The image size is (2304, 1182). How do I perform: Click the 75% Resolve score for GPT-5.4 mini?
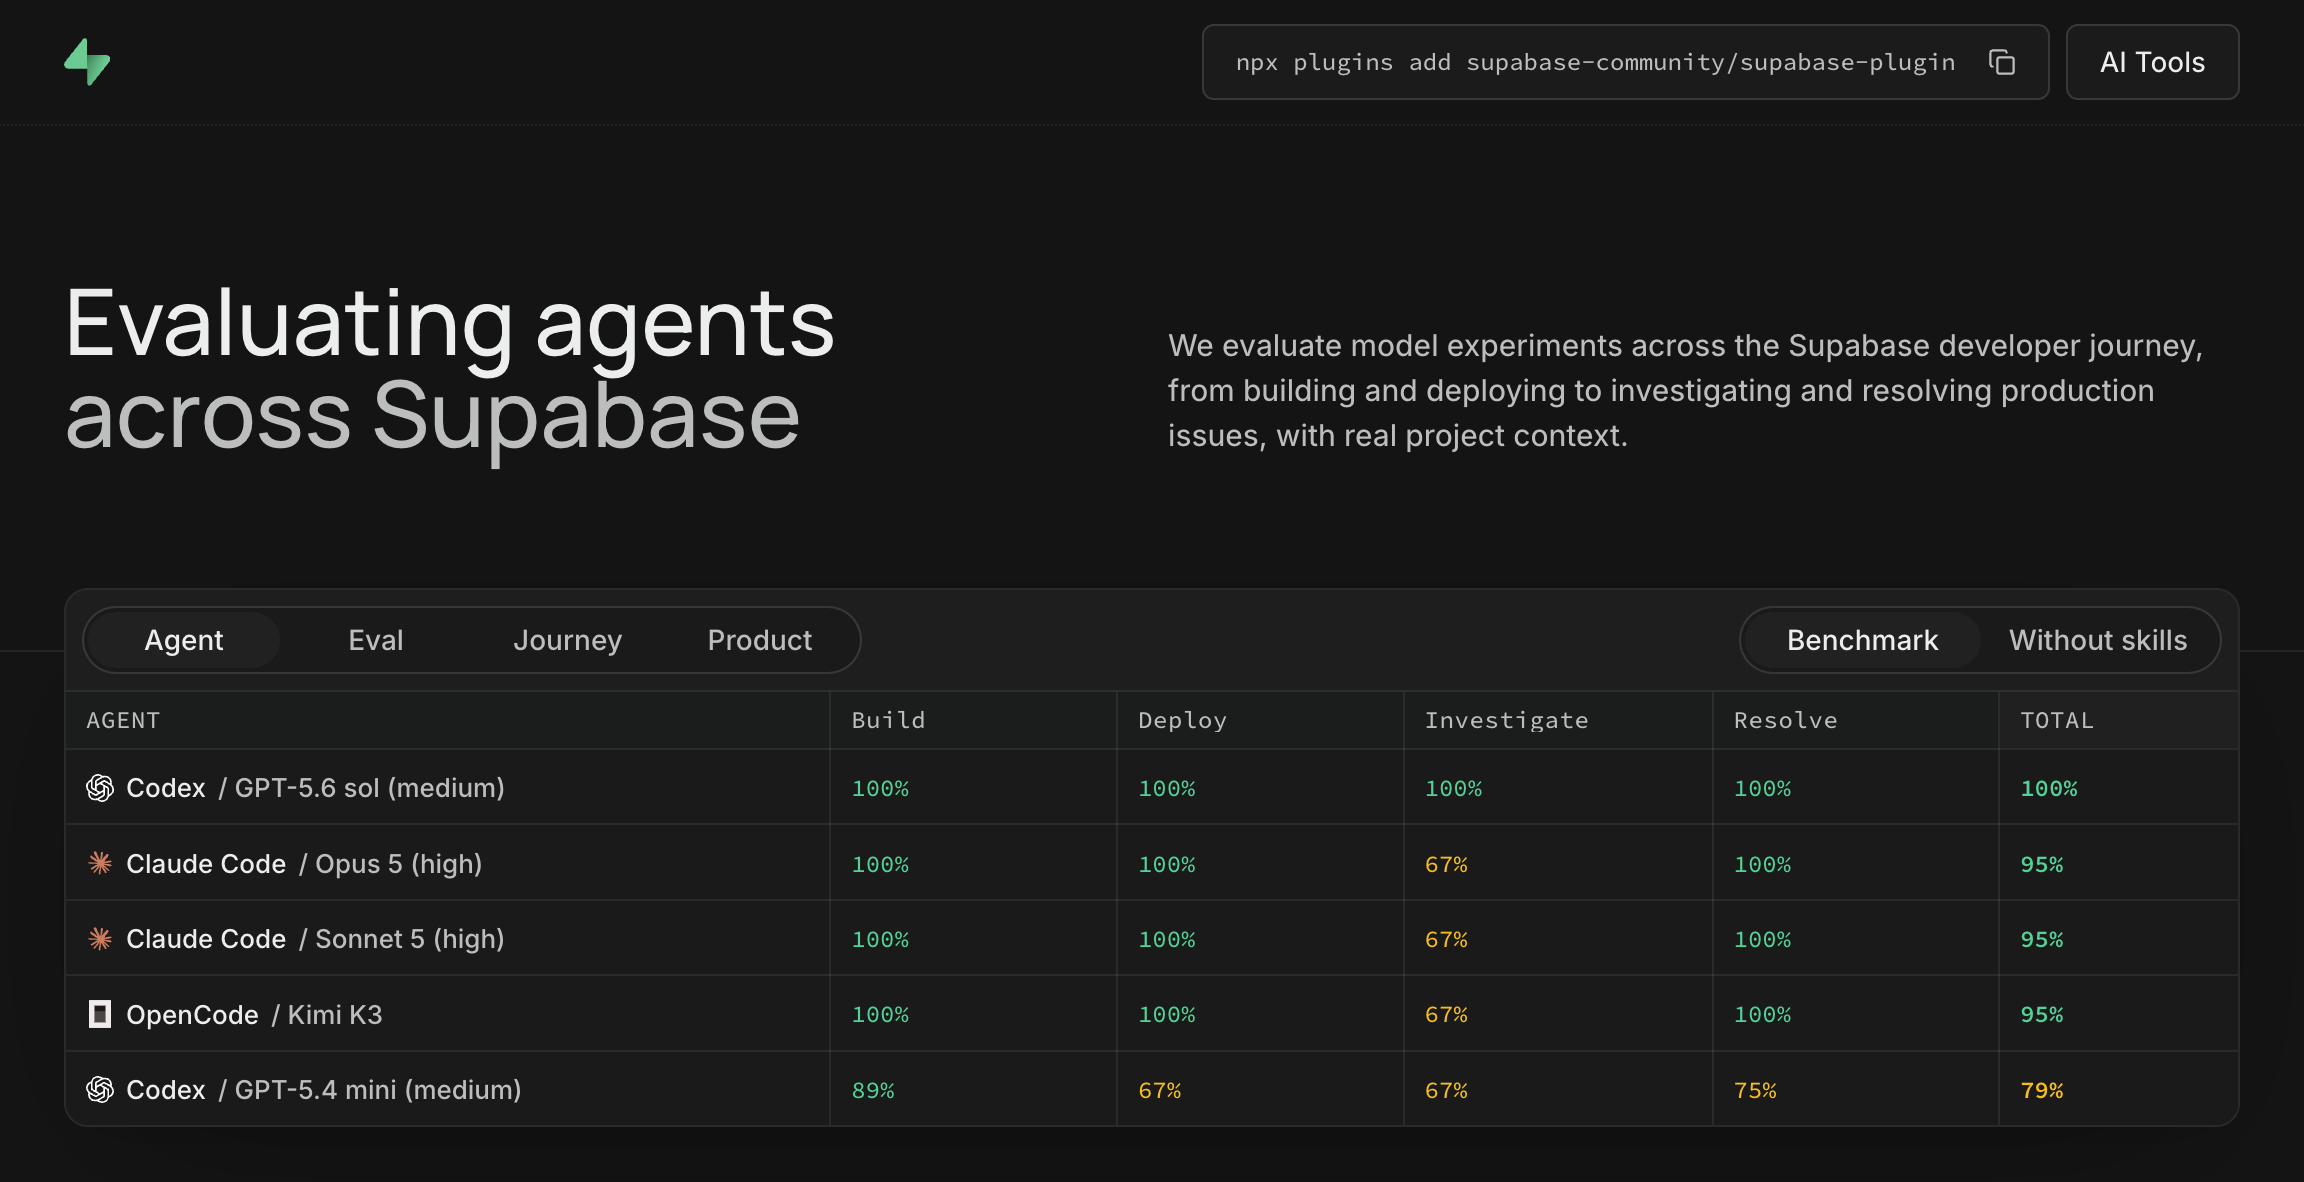[x=1755, y=1090]
